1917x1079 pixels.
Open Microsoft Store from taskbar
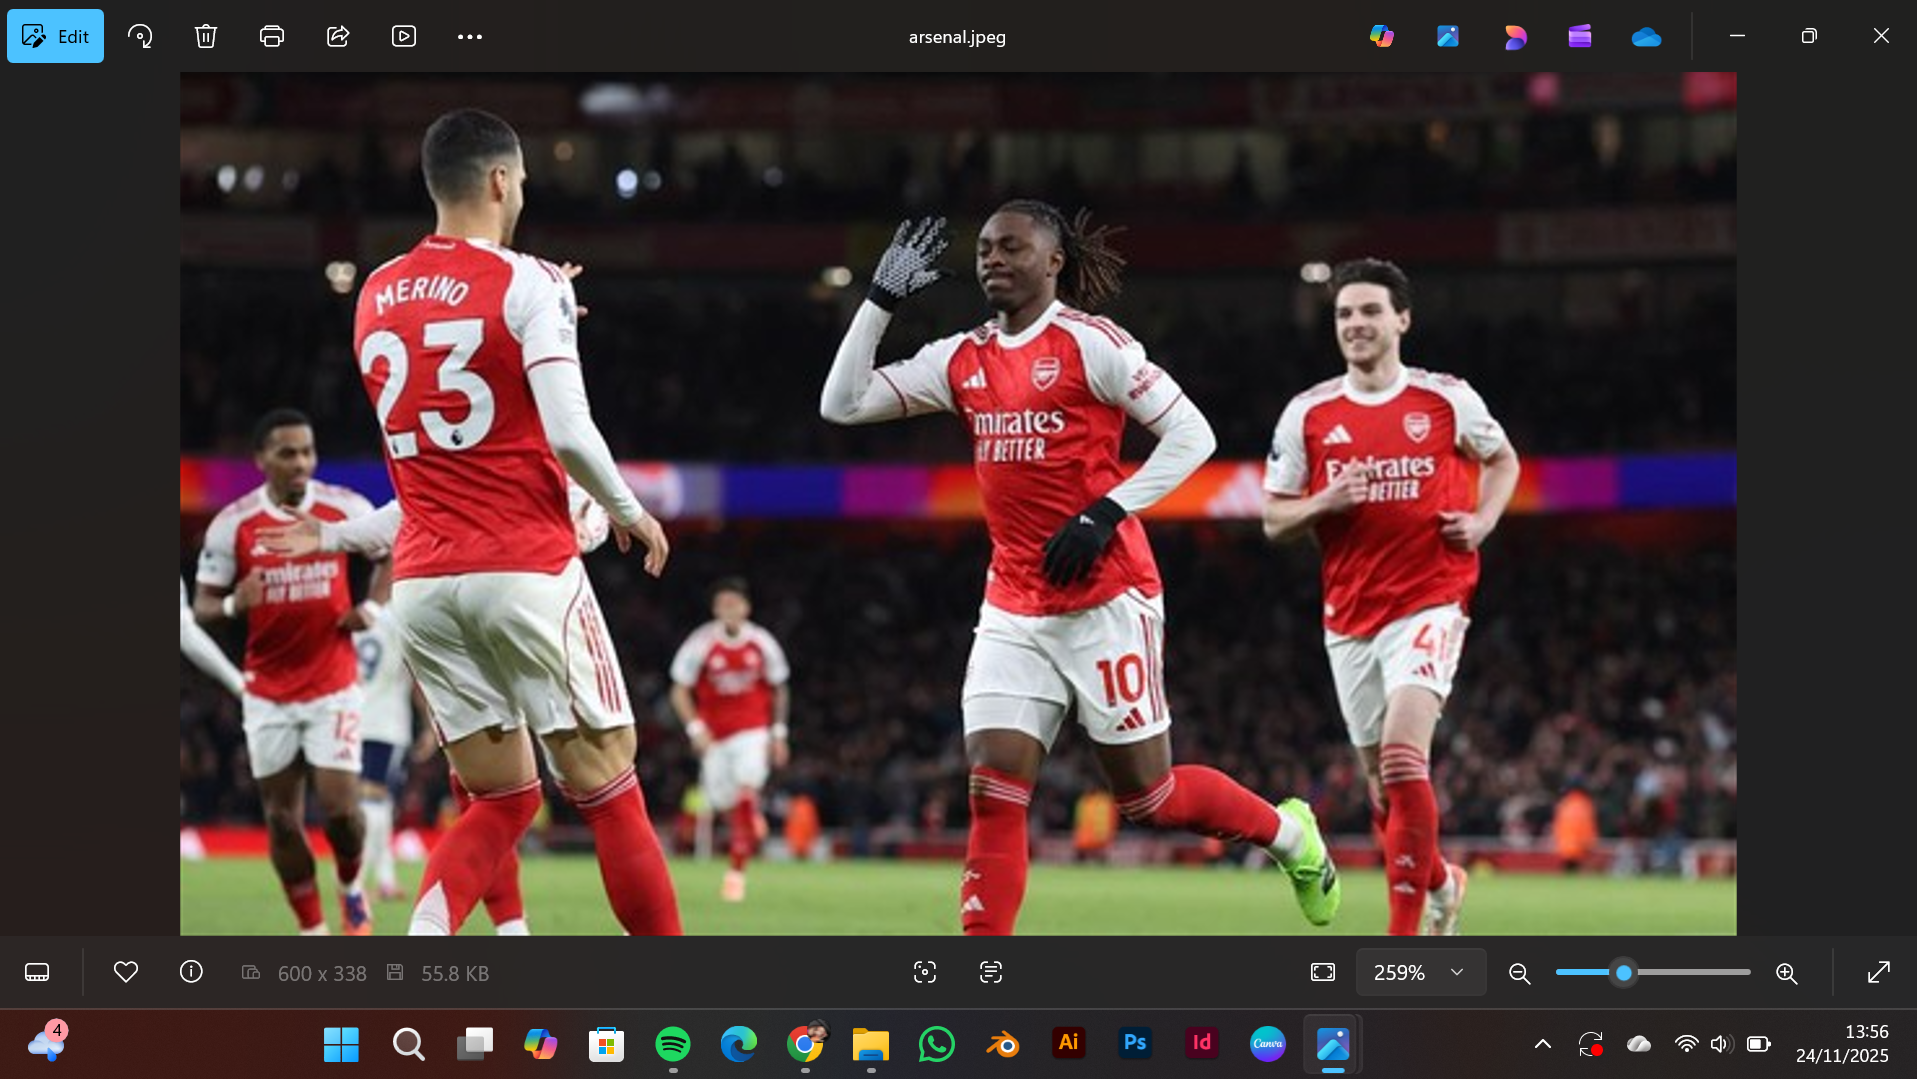pyautogui.click(x=606, y=1044)
